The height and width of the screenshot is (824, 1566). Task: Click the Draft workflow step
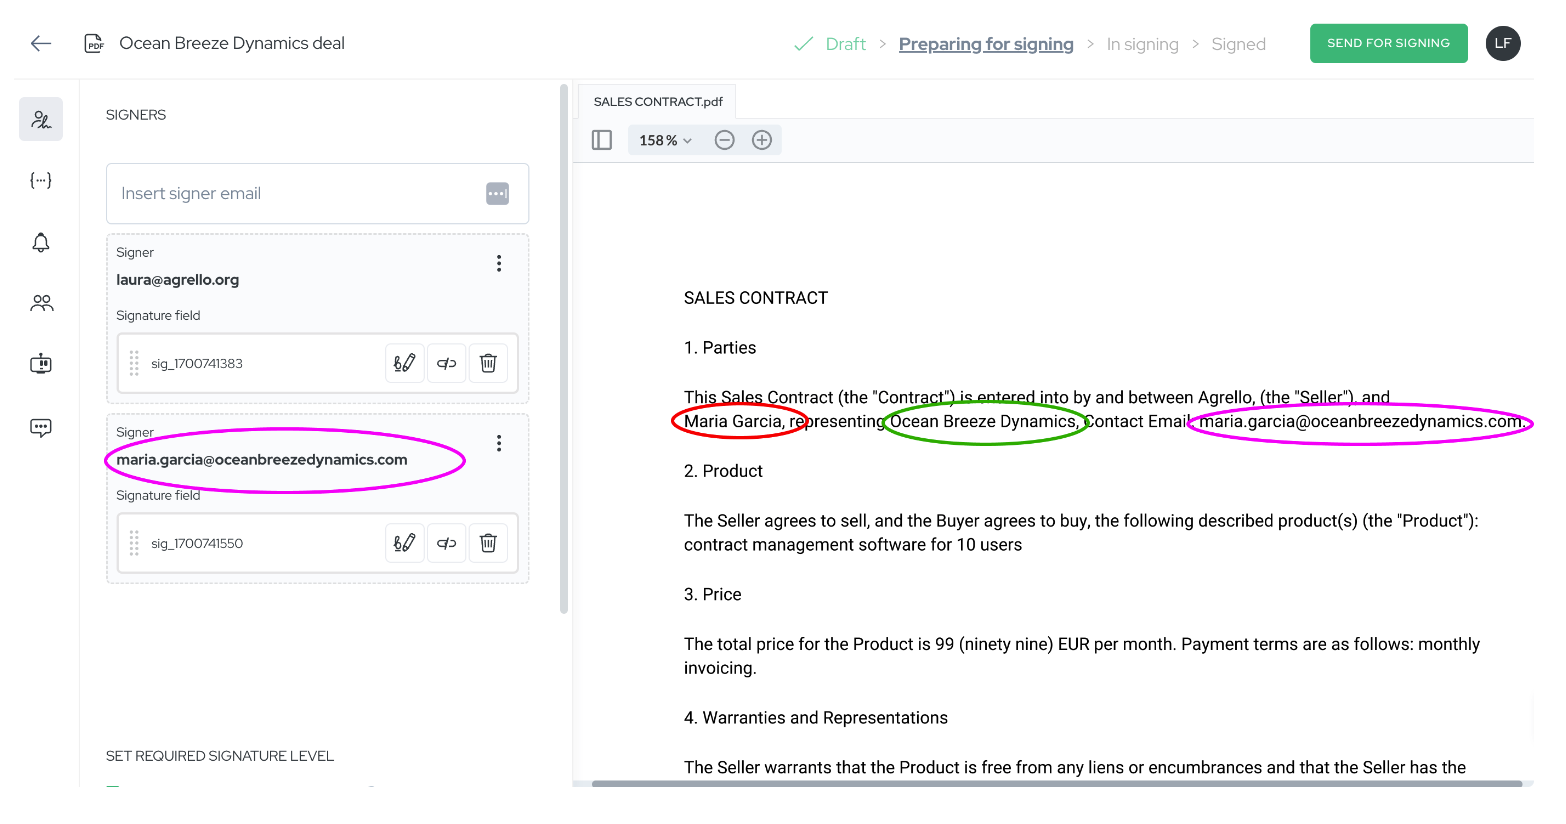845,44
